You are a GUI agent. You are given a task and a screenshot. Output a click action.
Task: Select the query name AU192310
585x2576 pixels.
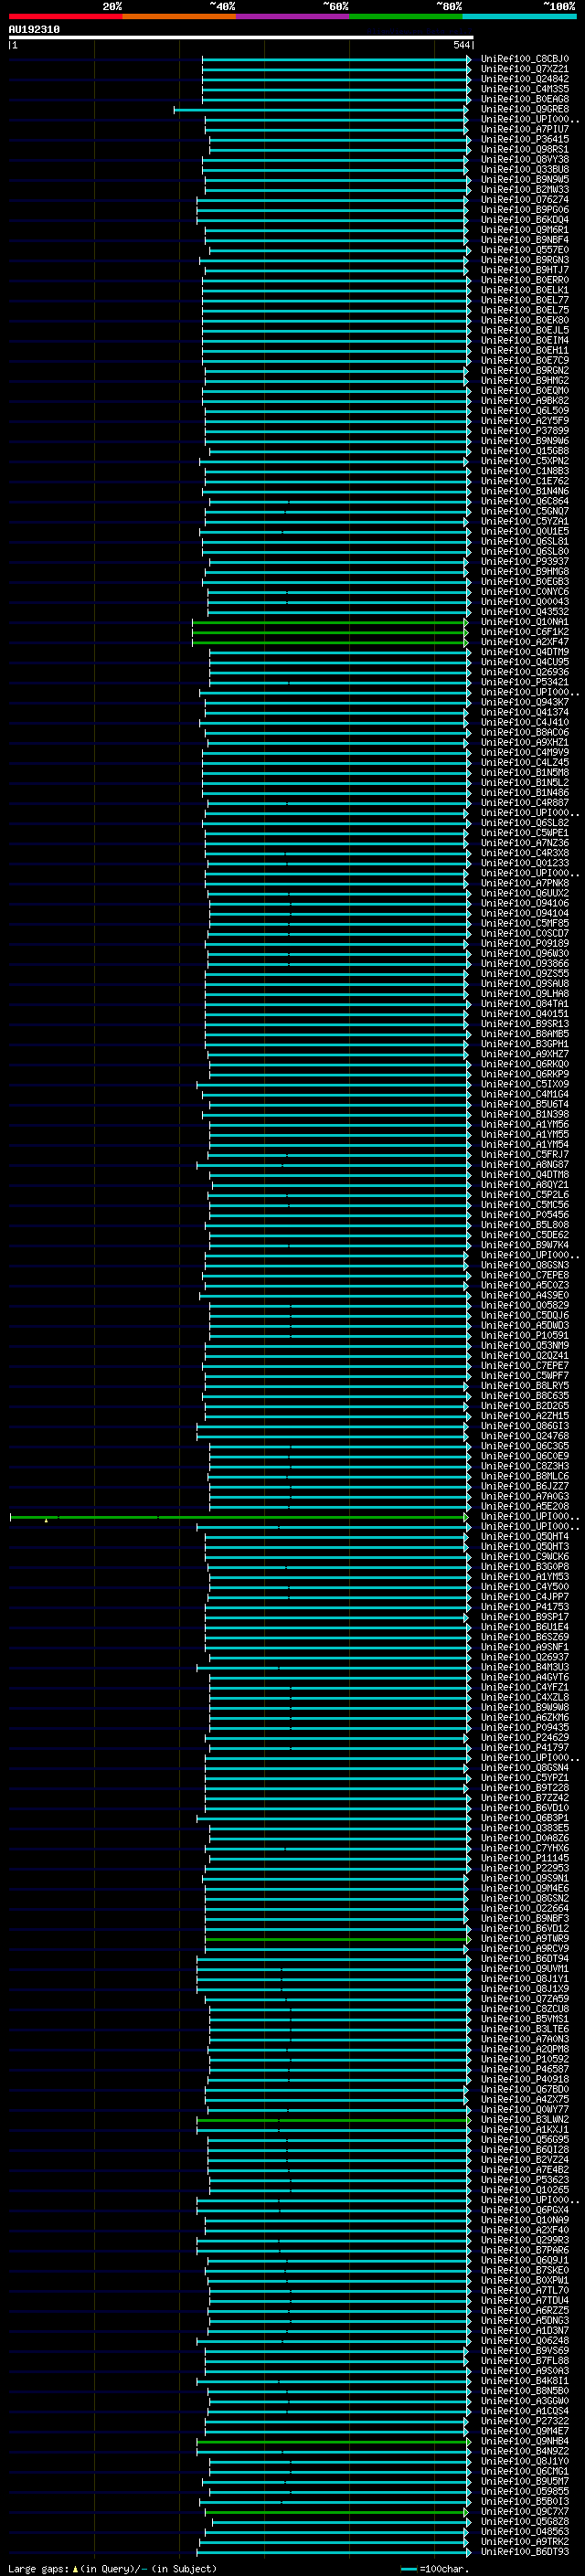(x=34, y=29)
